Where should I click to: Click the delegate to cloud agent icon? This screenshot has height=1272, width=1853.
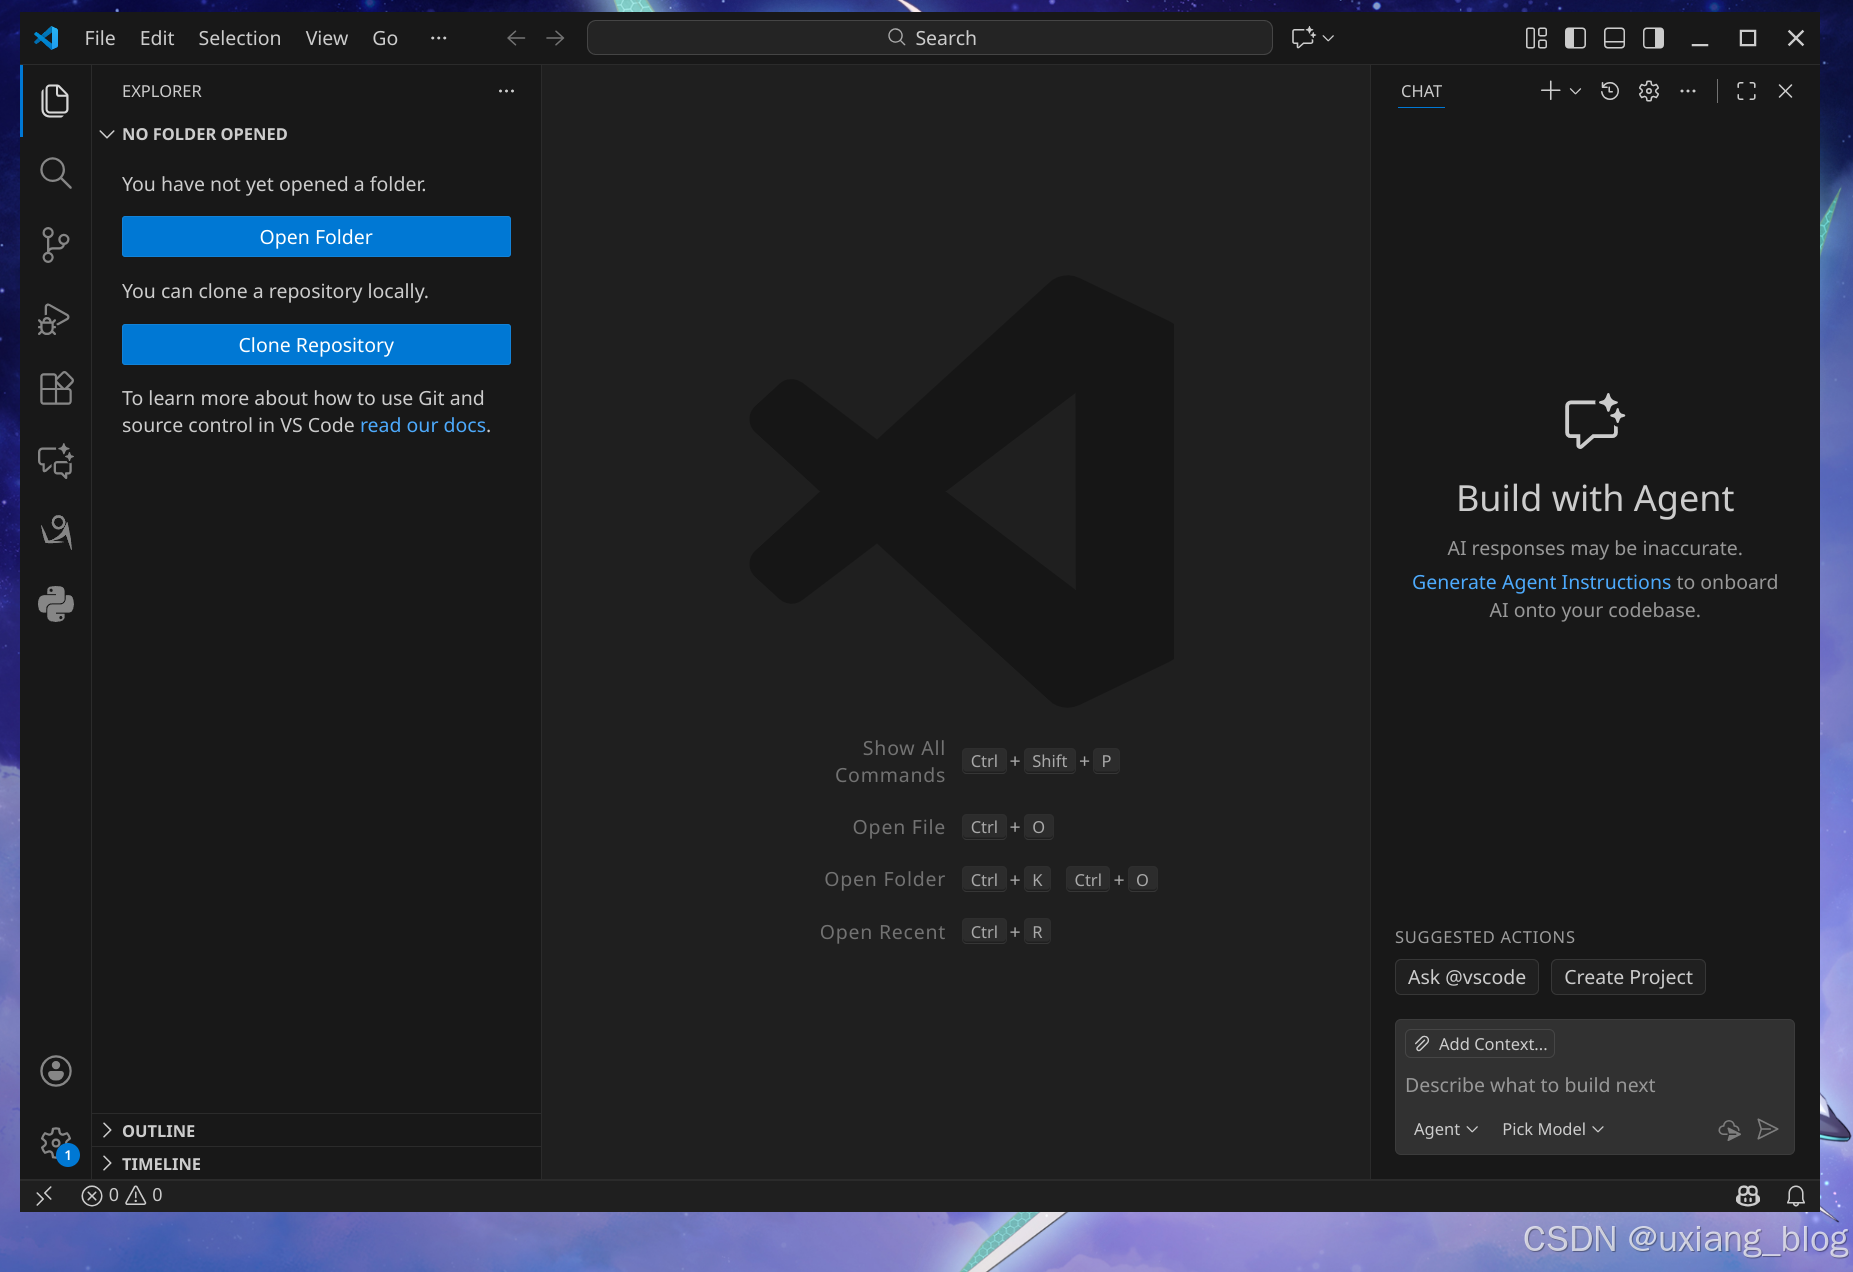[x=1729, y=1129]
